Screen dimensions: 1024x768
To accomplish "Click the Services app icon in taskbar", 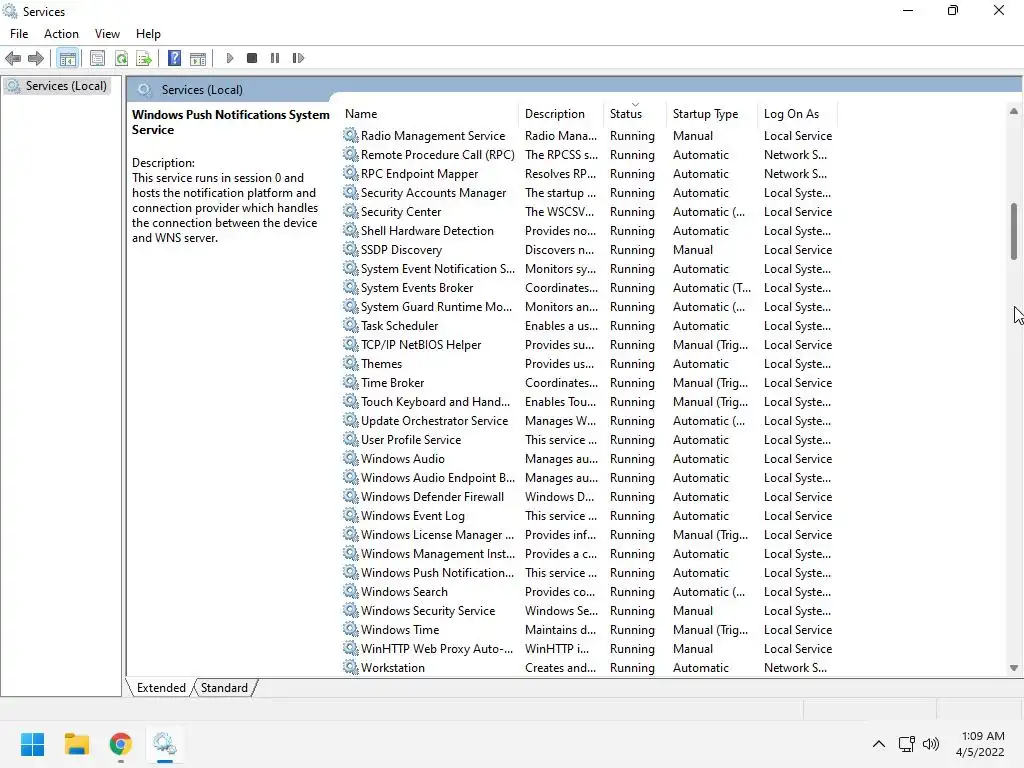I will [165, 744].
